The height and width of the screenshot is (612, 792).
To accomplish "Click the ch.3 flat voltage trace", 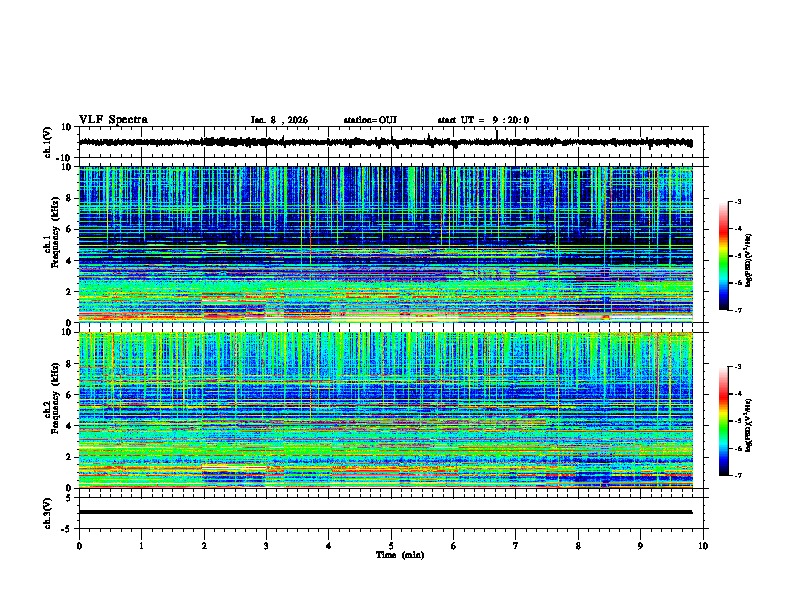I will point(385,512).
